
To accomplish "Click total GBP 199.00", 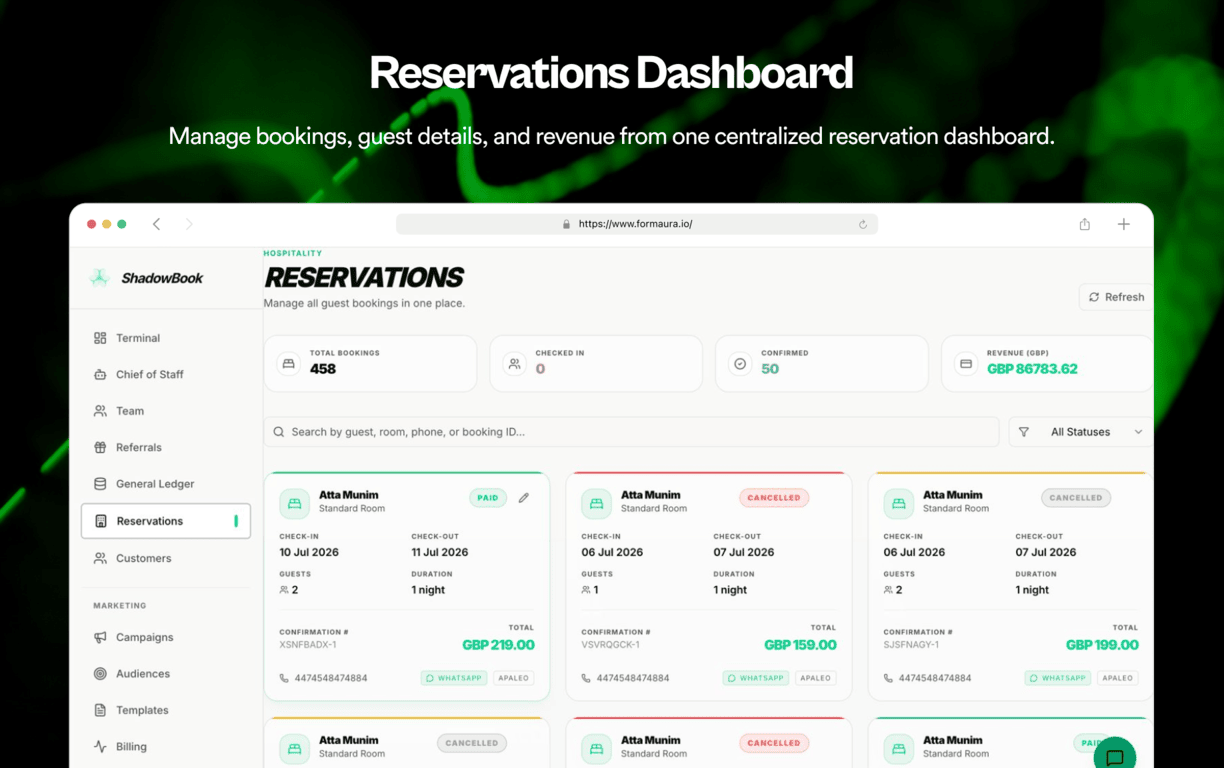I will coord(1102,645).
